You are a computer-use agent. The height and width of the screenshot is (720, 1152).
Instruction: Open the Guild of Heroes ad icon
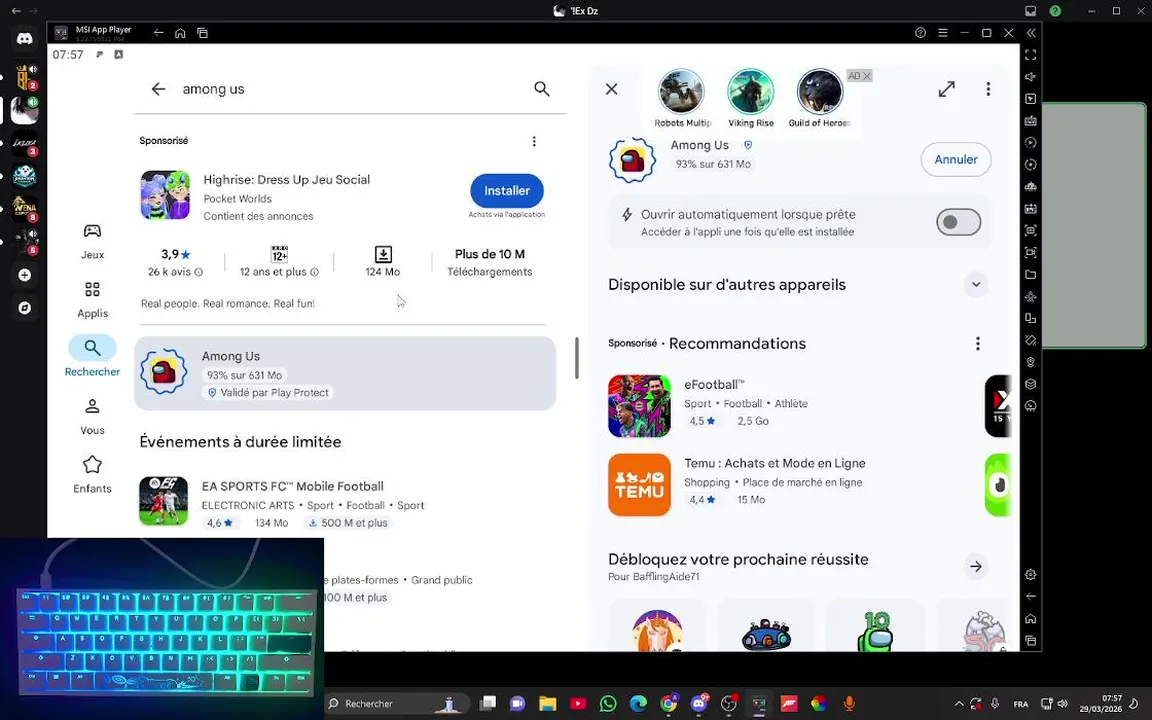click(819, 92)
